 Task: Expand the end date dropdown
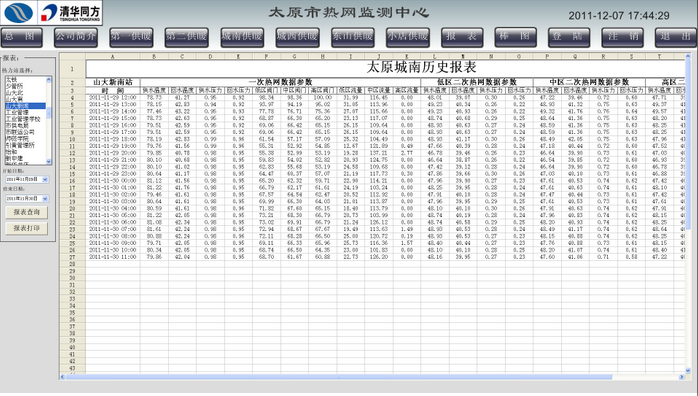(x=45, y=199)
